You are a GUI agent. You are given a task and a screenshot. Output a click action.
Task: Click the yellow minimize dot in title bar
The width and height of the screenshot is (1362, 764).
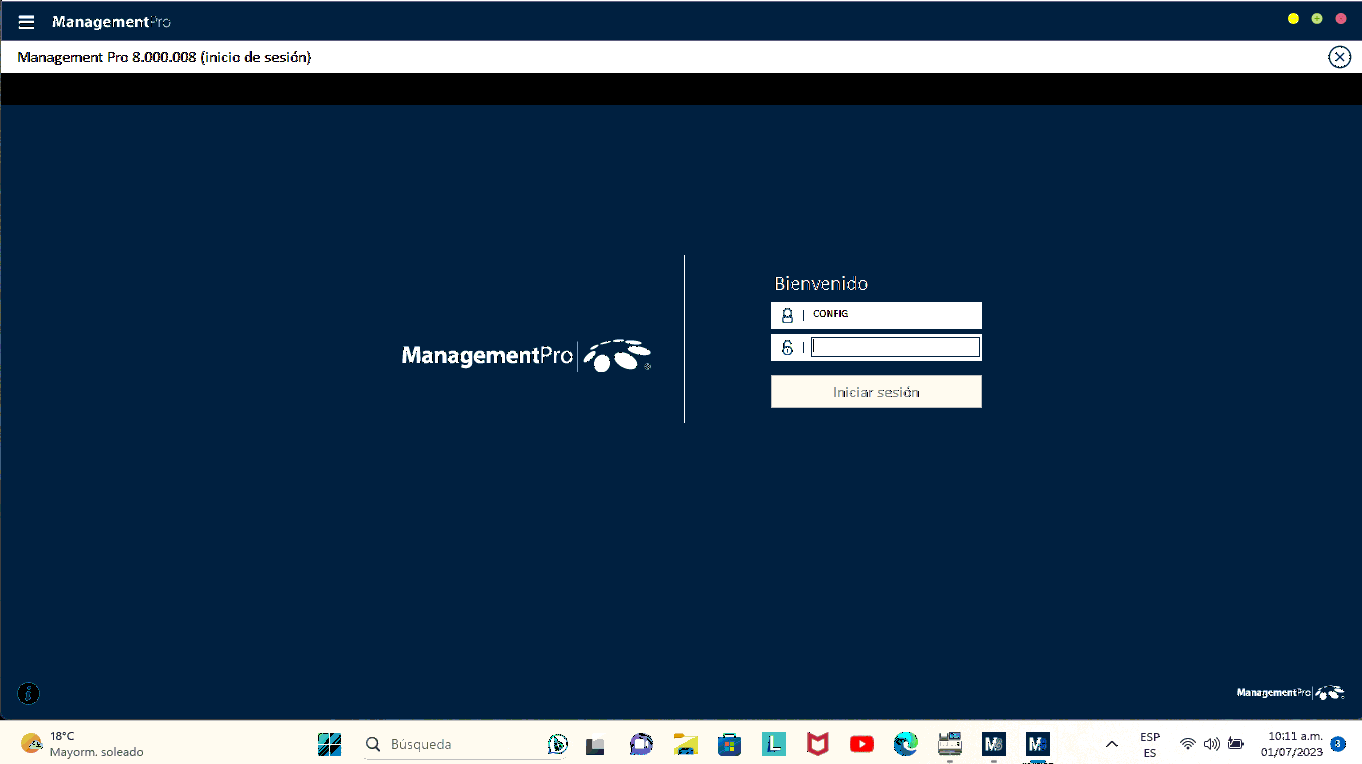click(x=1293, y=19)
